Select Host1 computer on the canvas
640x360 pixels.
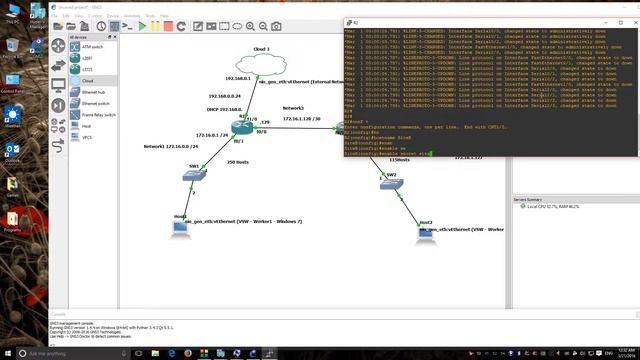(x=180, y=229)
